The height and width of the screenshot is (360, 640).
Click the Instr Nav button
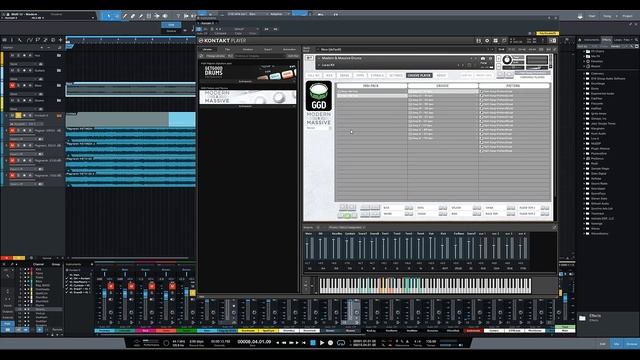click(x=293, y=56)
